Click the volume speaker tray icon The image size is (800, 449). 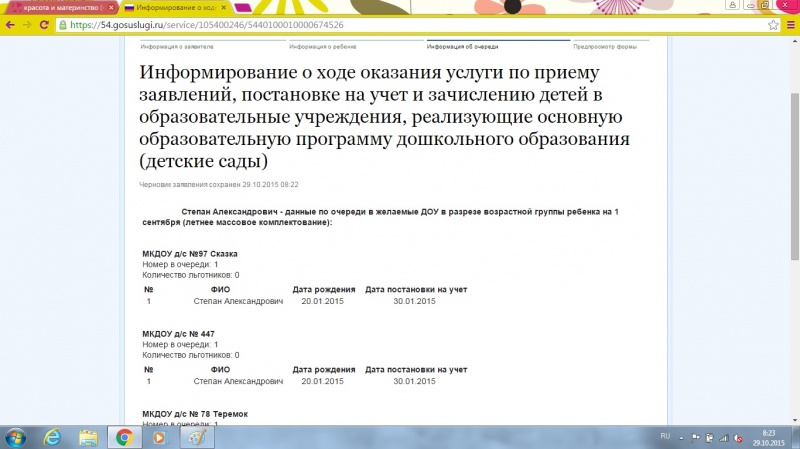(x=738, y=438)
